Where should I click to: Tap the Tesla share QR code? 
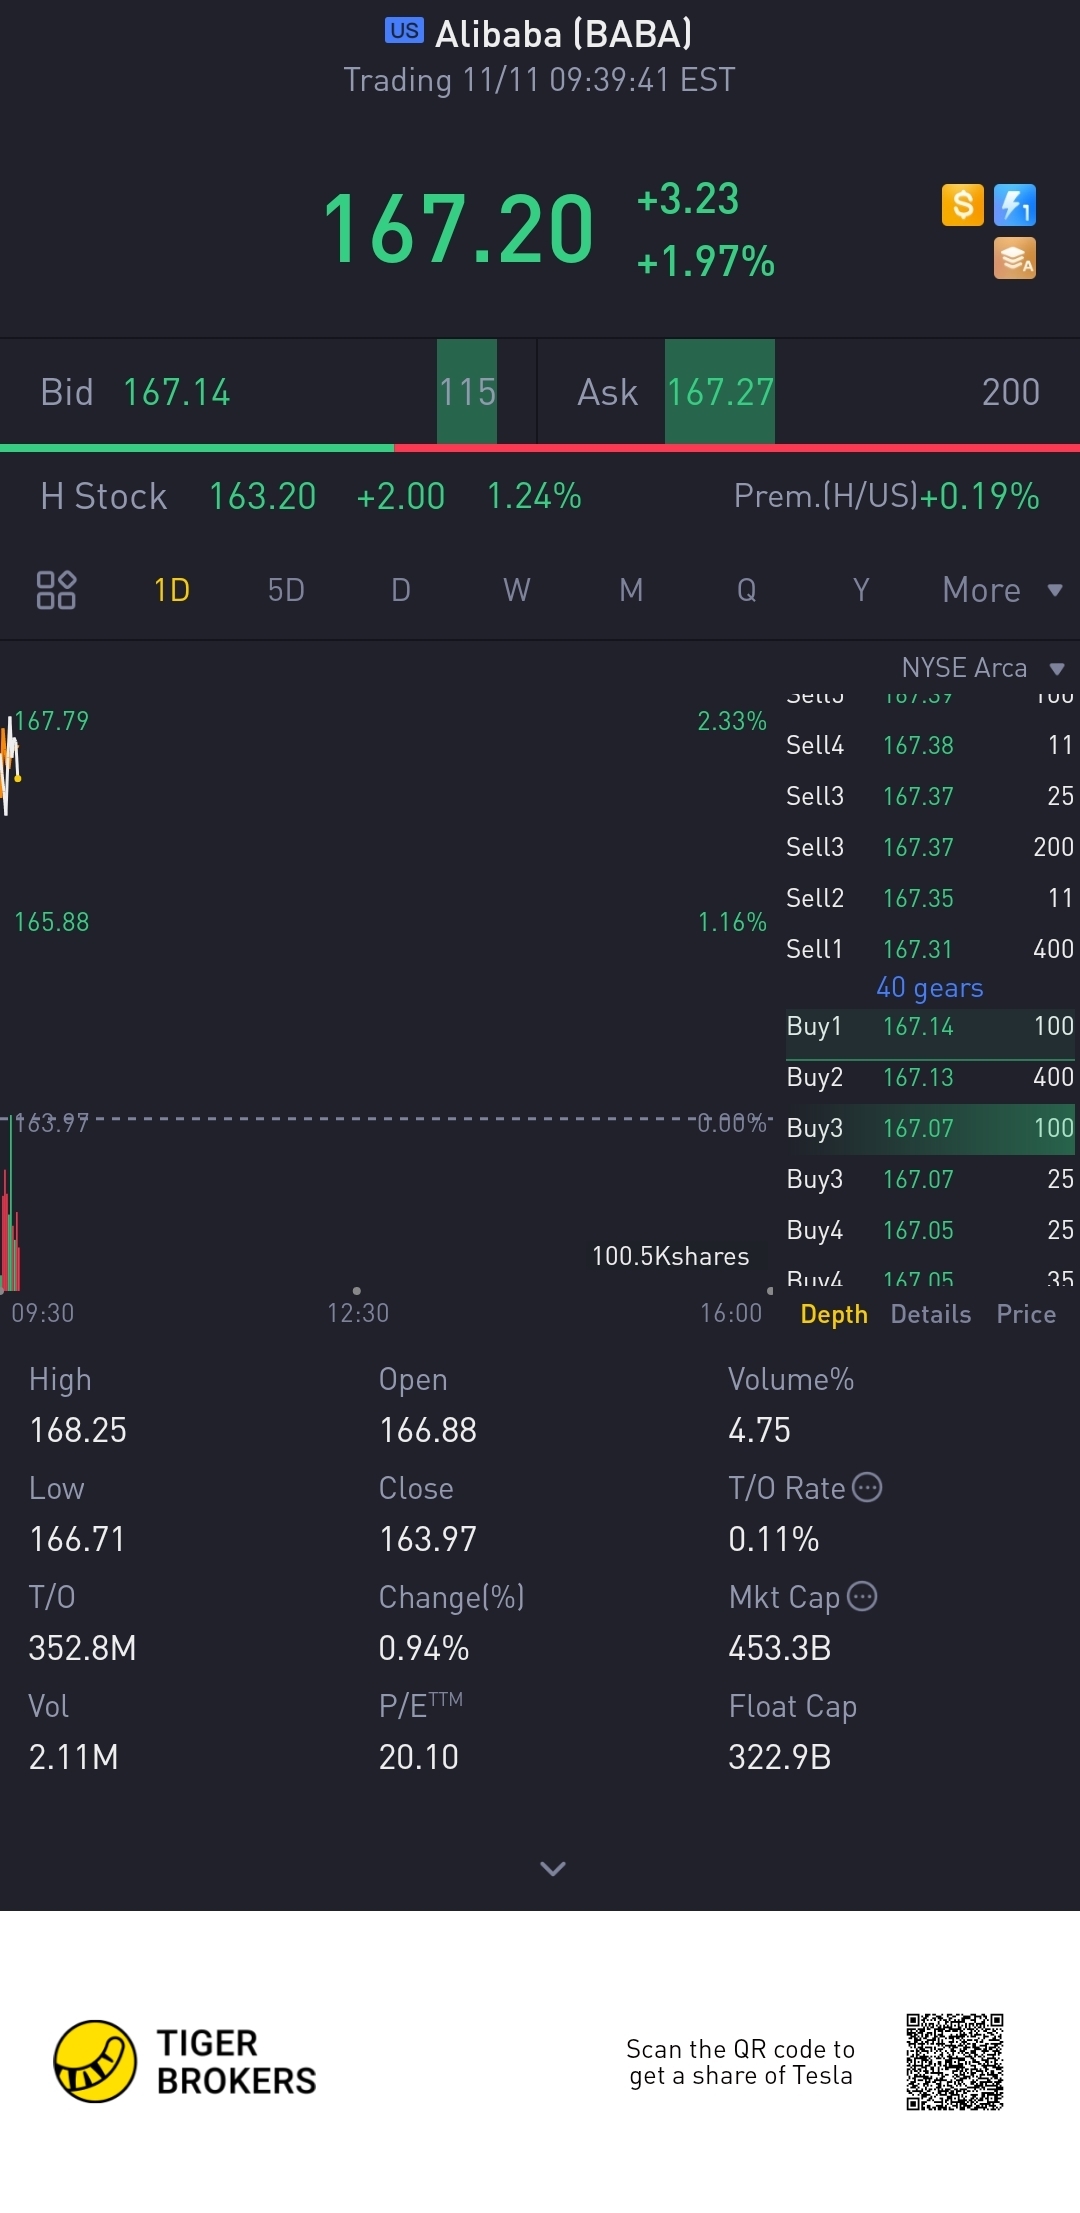click(955, 2062)
